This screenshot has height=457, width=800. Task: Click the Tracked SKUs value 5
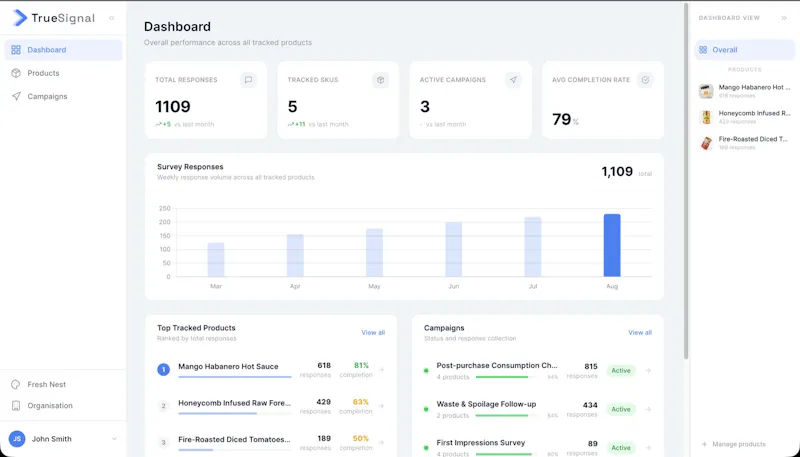(292, 107)
